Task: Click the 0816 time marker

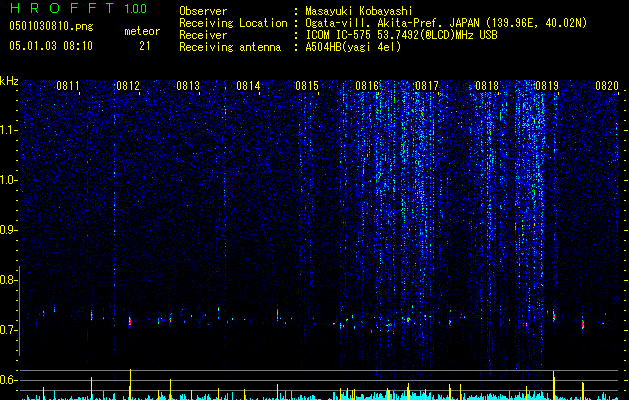Action: tap(367, 86)
